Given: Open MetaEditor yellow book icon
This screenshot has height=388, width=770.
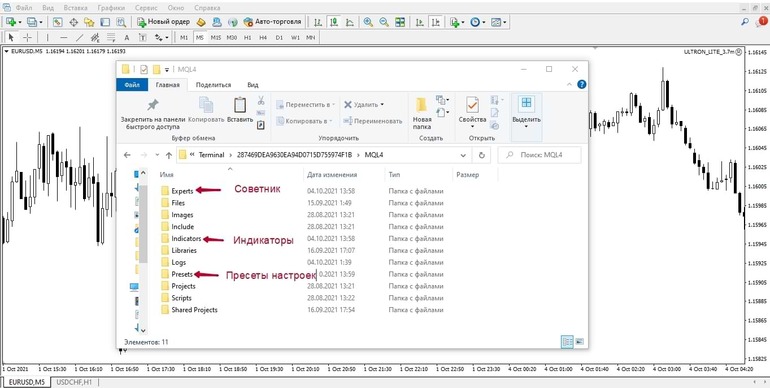Looking at the screenshot, I should click(x=200, y=22).
